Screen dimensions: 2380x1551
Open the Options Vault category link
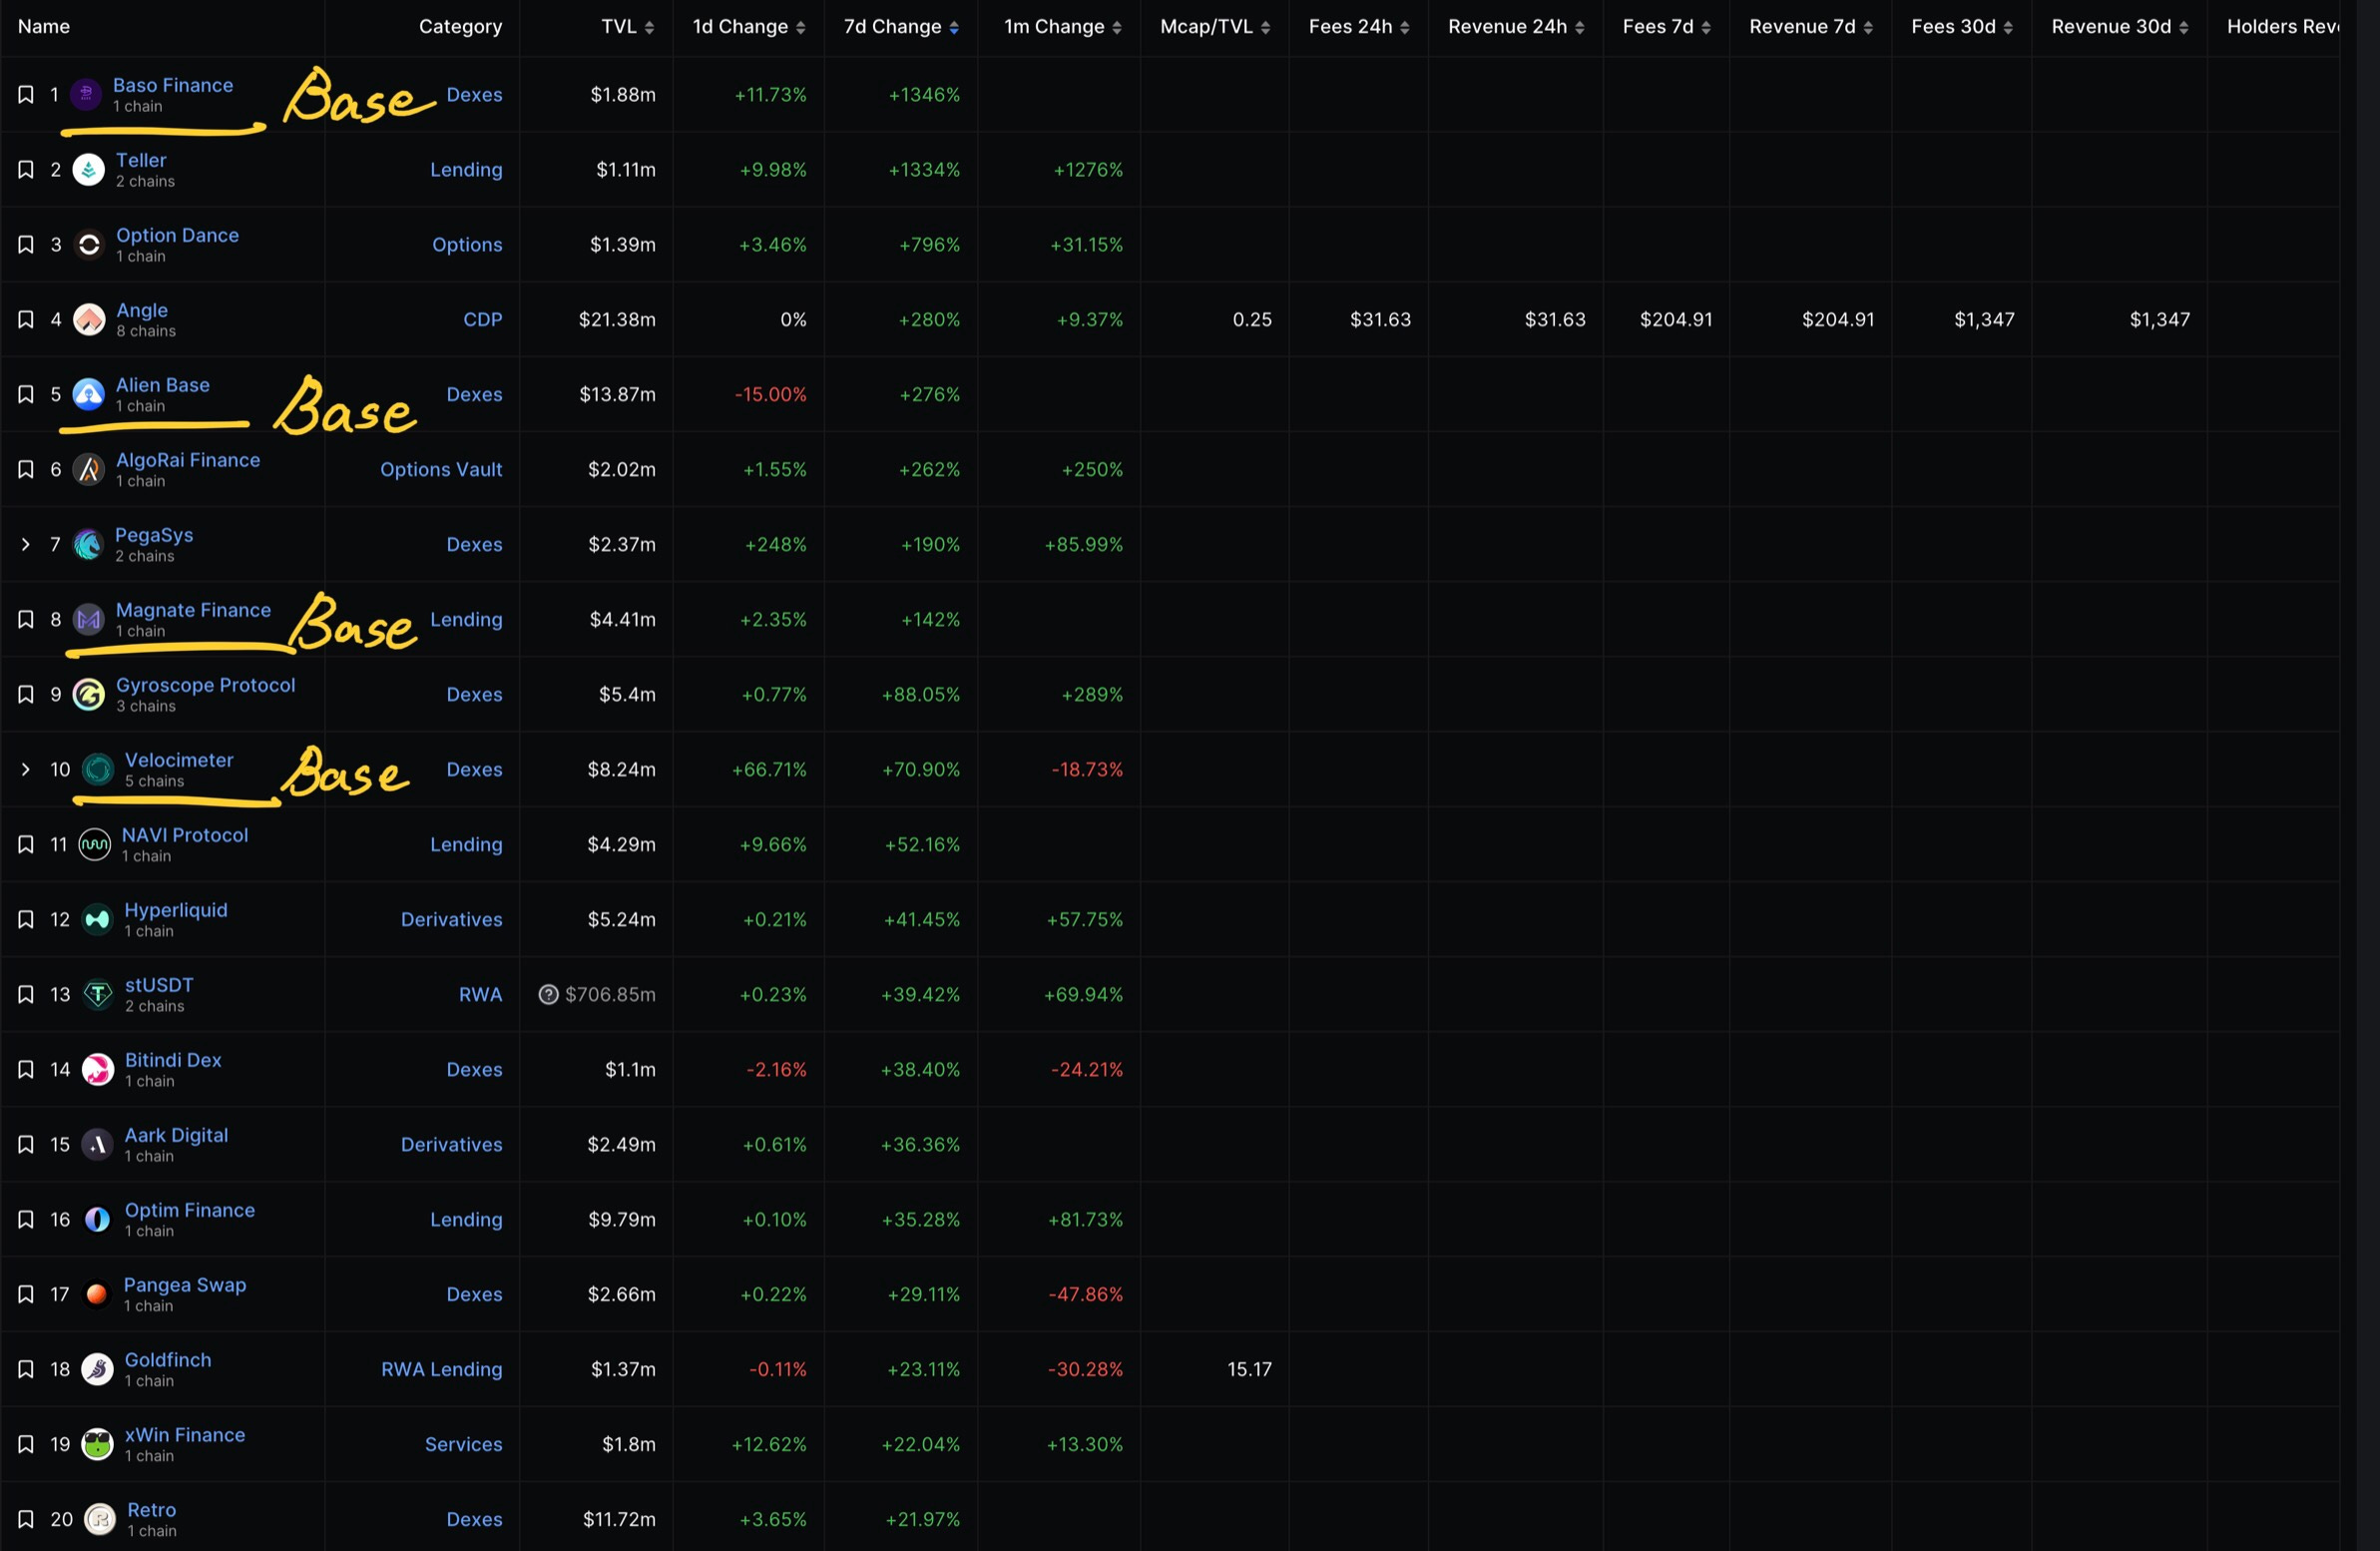click(x=441, y=470)
